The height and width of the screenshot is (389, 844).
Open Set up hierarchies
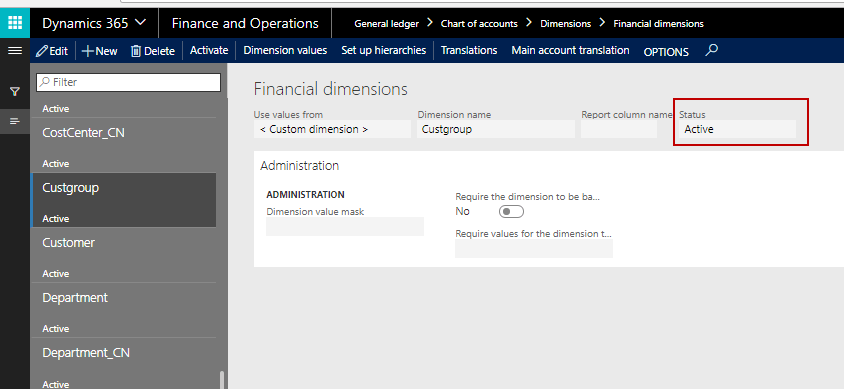(x=384, y=51)
